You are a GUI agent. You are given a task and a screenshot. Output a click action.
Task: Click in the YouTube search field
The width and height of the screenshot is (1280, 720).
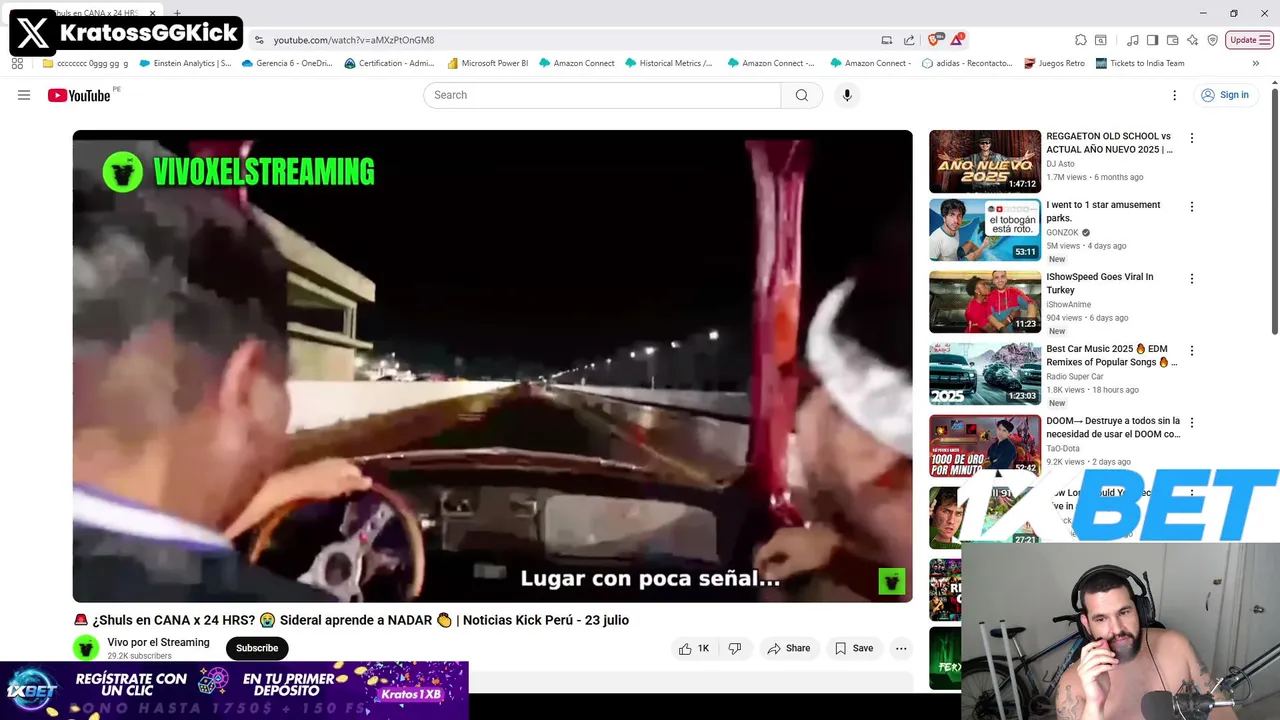pyautogui.click(x=602, y=95)
